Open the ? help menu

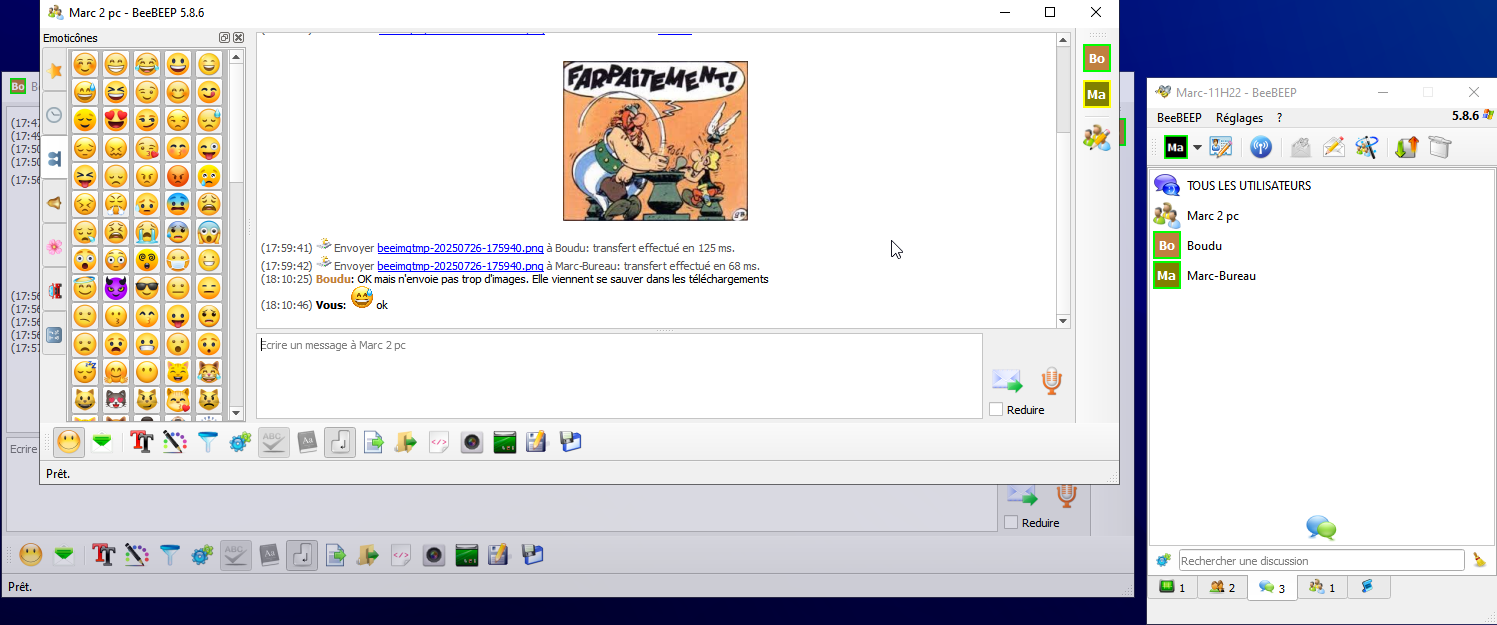pos(1279,118)
